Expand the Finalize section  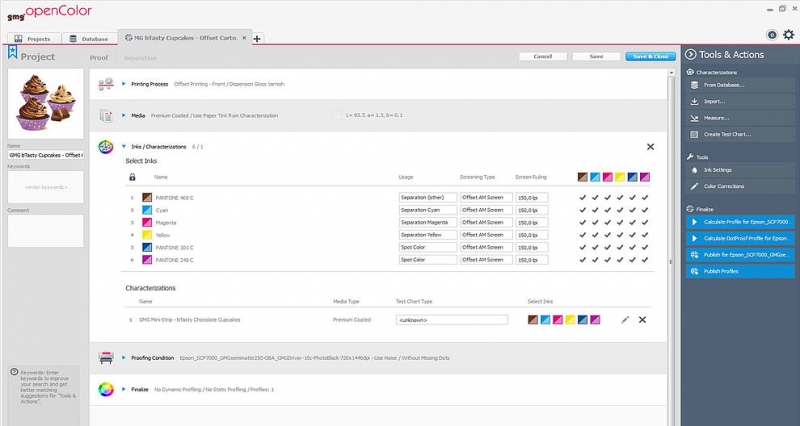point(123,389)
